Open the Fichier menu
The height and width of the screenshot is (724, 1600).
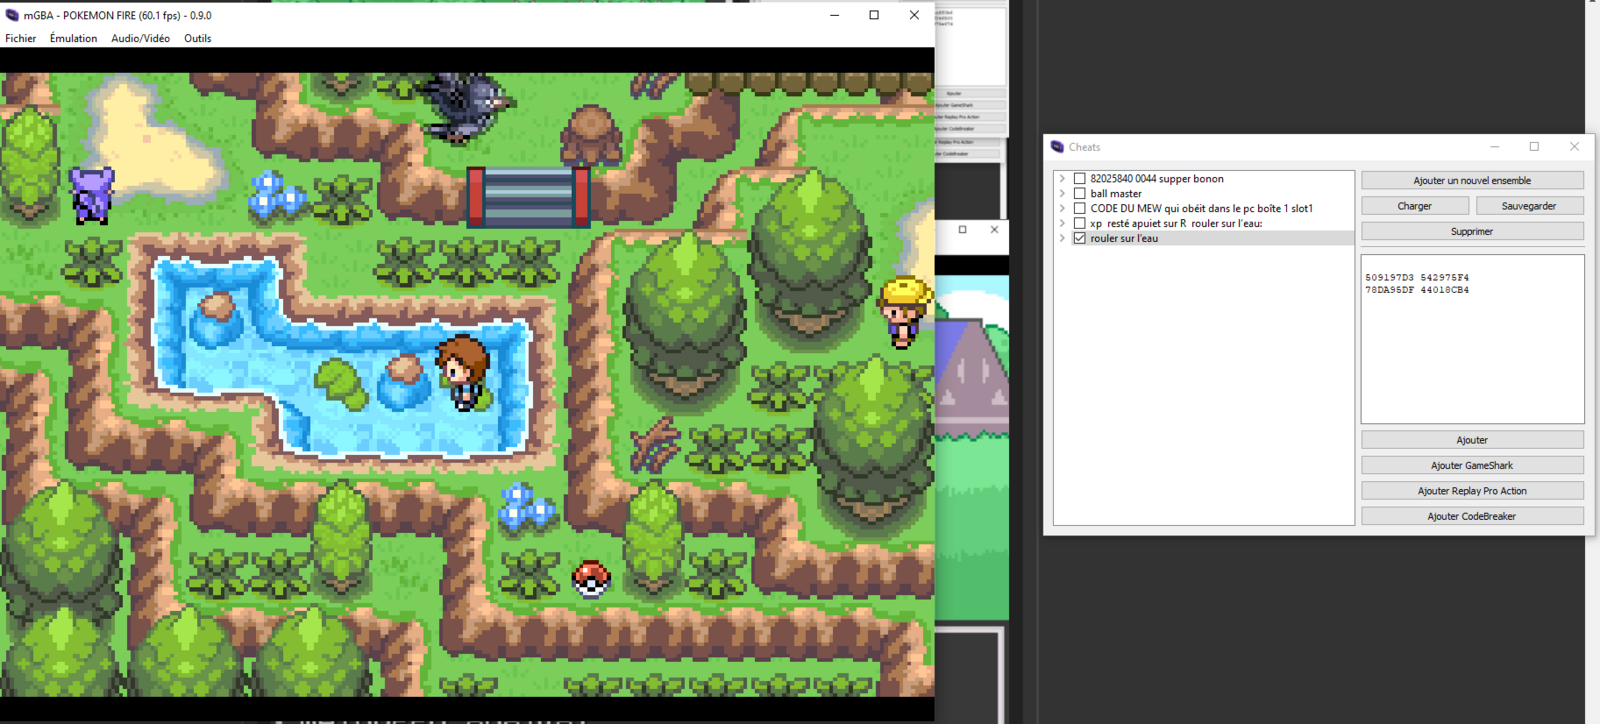(x=20, y=38)
